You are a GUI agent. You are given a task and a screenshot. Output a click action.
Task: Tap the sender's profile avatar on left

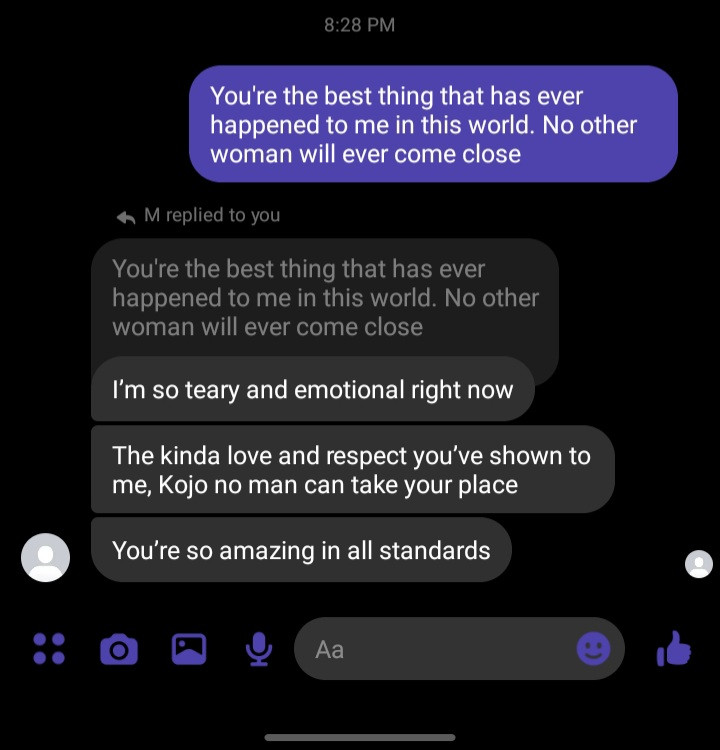(45, 557)
